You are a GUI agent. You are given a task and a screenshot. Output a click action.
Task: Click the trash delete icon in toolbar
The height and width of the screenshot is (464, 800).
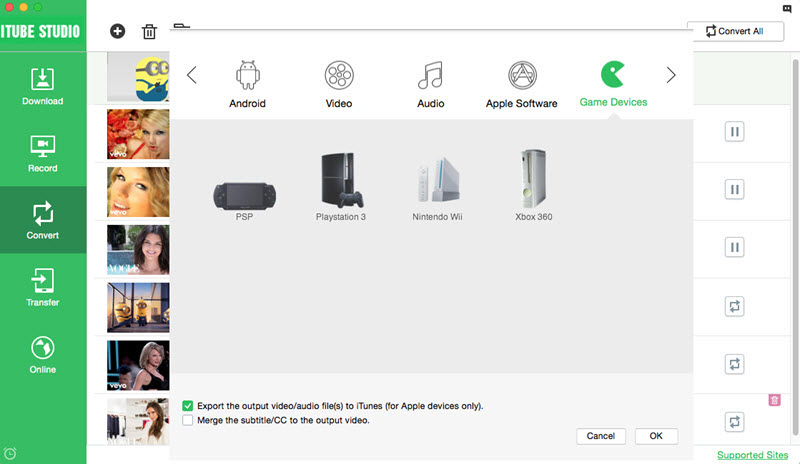(149, 32)
